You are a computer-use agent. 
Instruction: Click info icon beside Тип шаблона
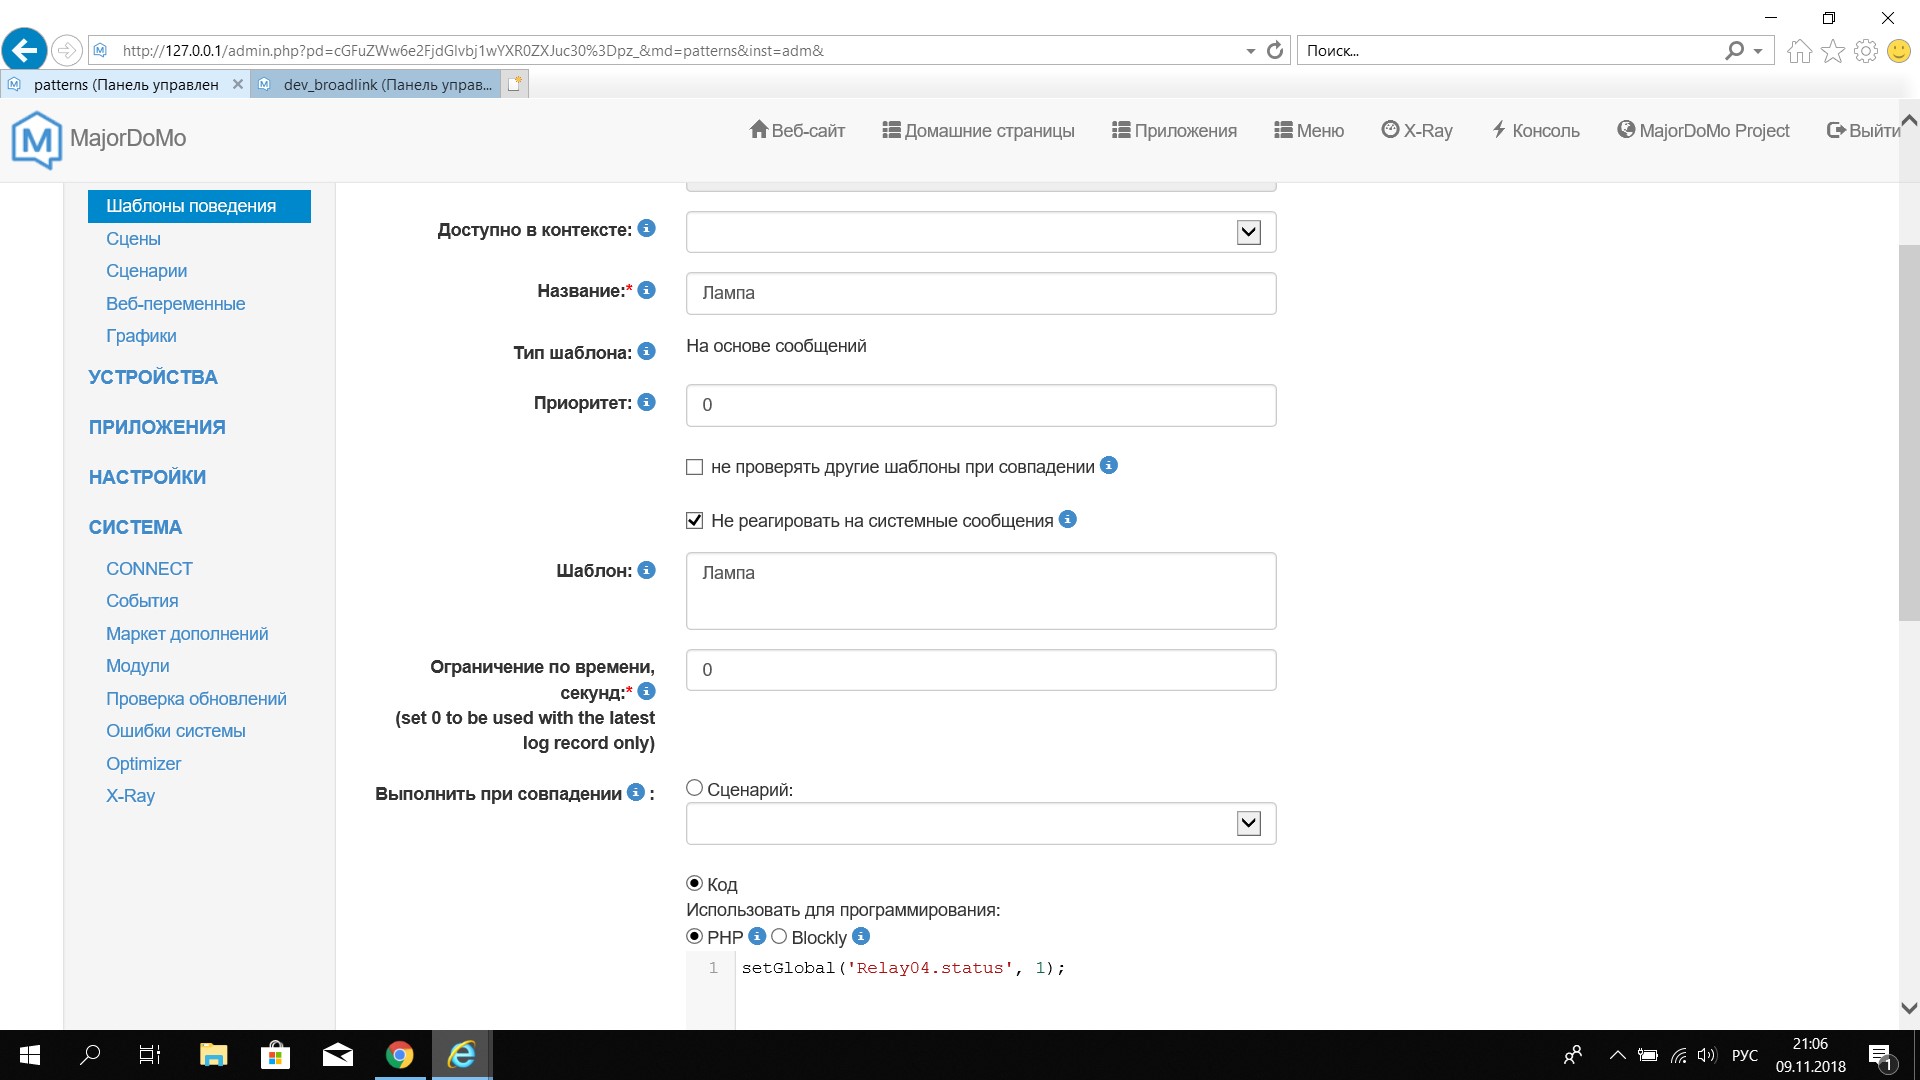pos(647,351)
